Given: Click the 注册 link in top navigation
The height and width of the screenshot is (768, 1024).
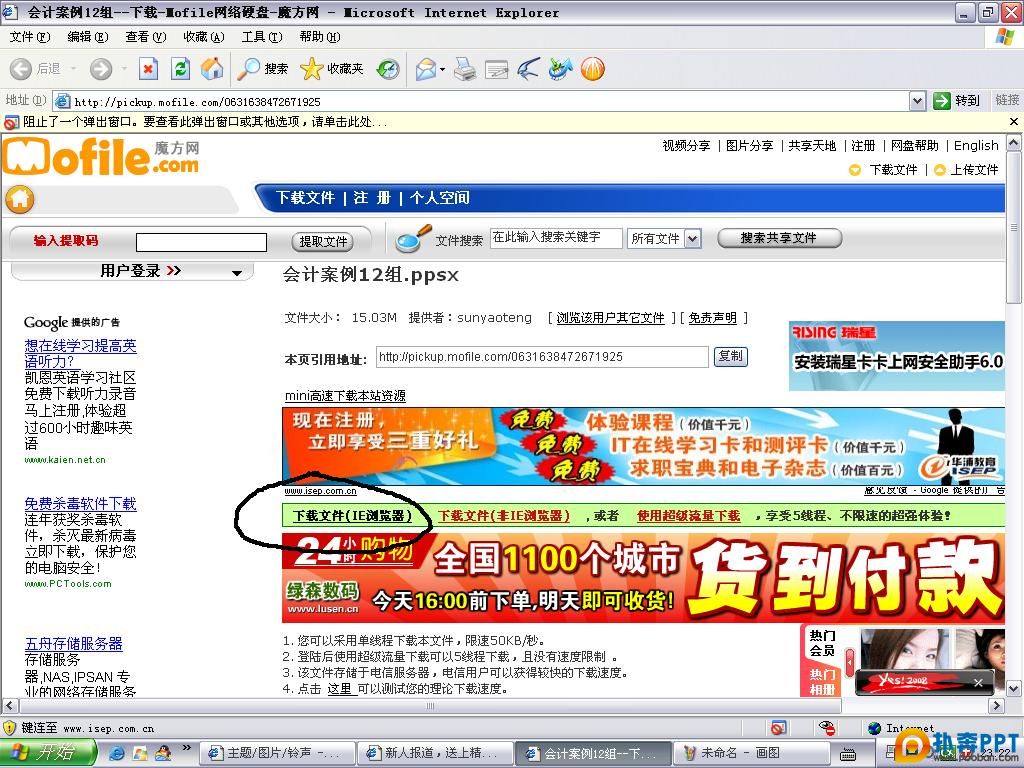Looking at the screenshot, I should (863, 146).
